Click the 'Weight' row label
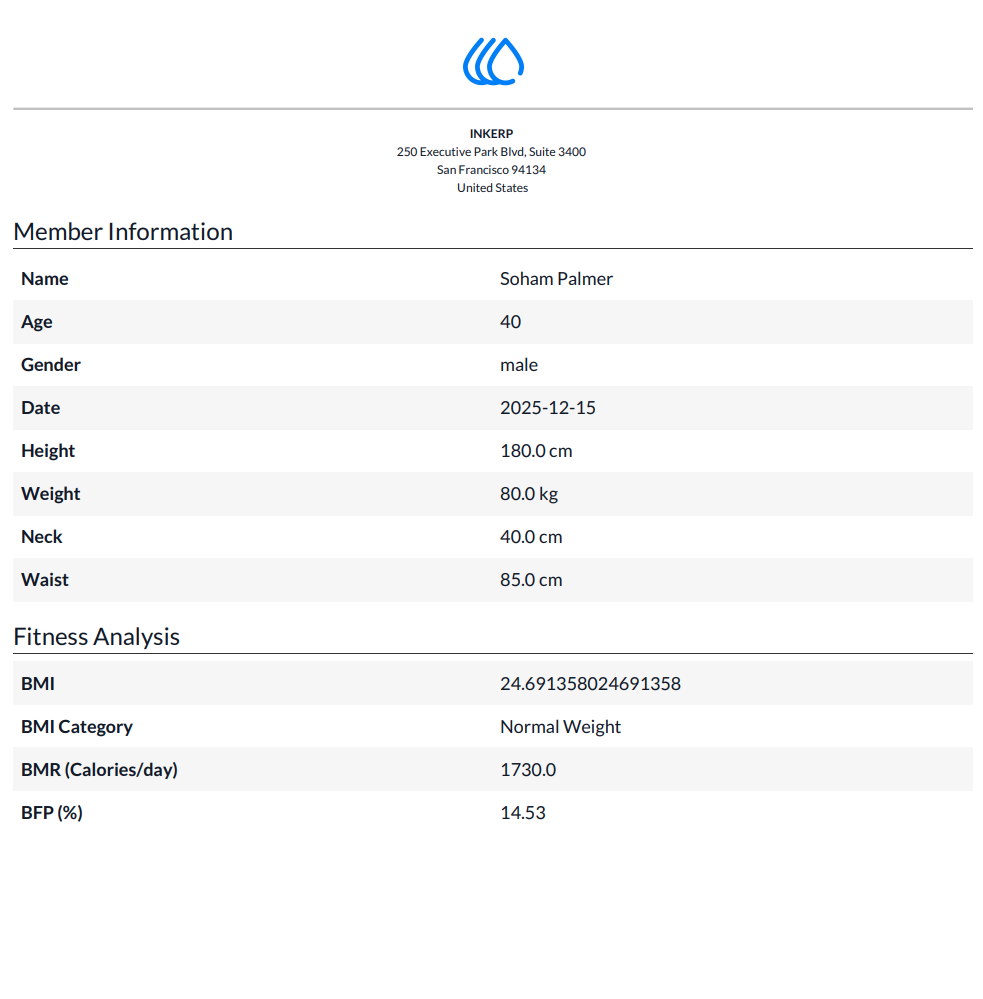The width and height of the screenshot is (983, 999). [50, 494]
